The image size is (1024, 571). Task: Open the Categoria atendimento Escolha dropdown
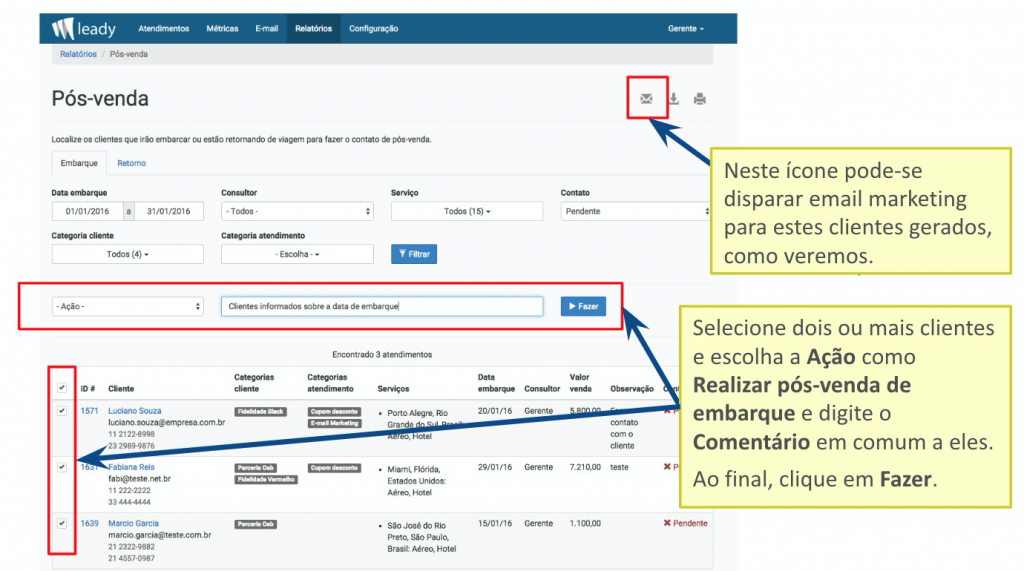click(x=297, y=254)
